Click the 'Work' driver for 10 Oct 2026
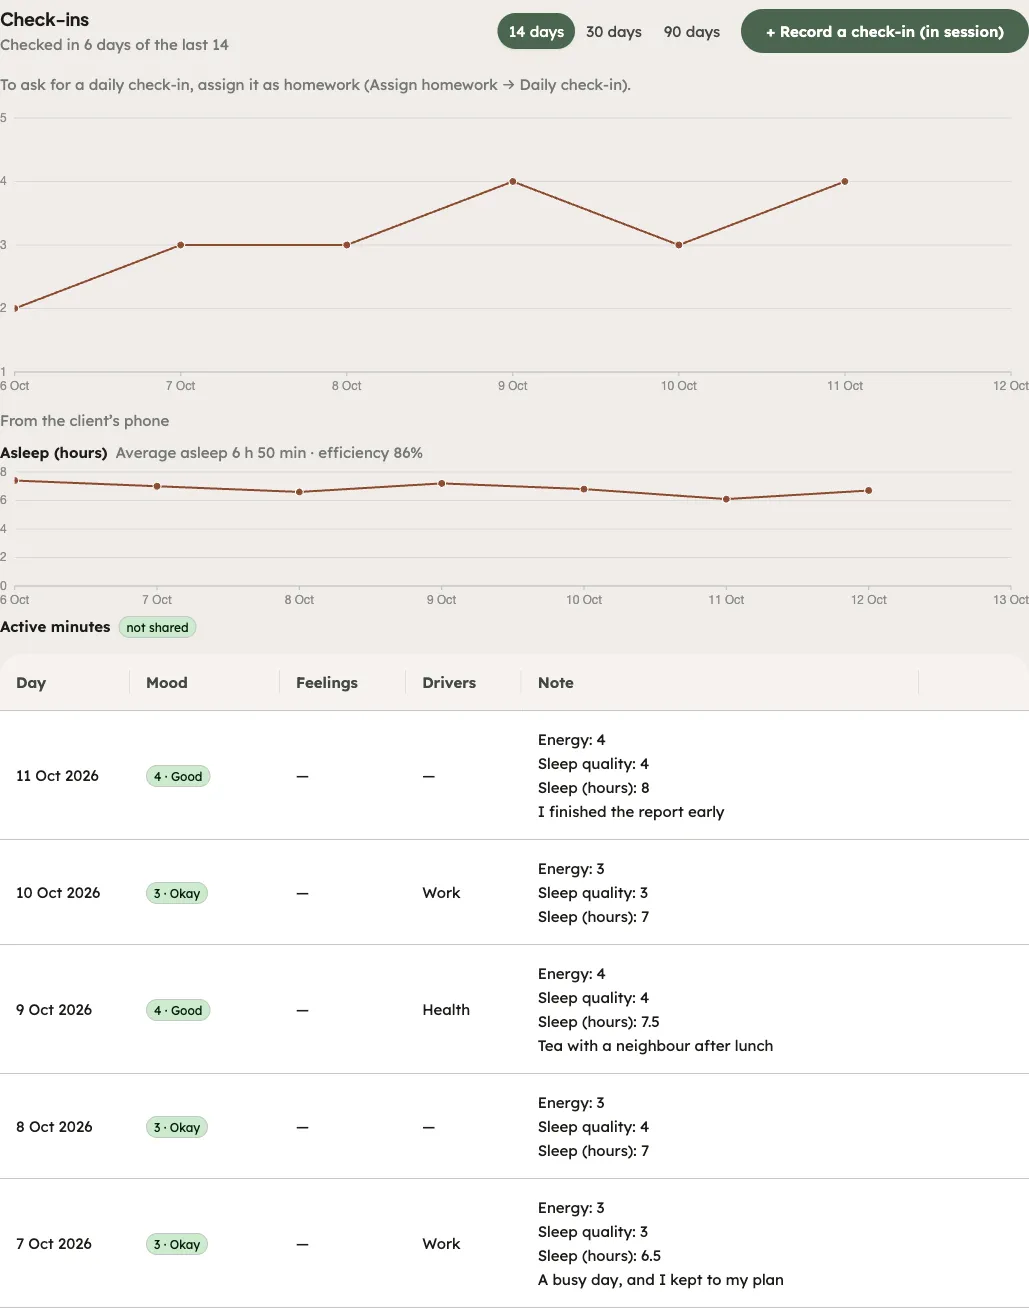Screen dimensions: 1029x1316 tap(441, 893)
